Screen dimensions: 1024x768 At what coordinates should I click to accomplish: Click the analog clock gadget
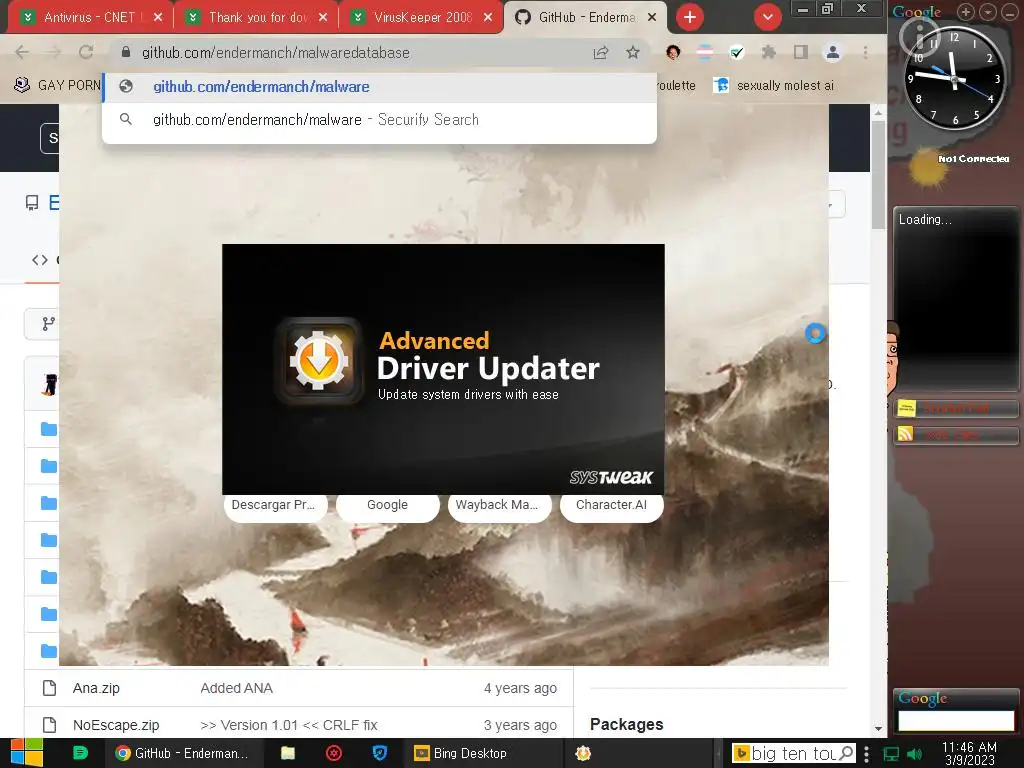954,78
